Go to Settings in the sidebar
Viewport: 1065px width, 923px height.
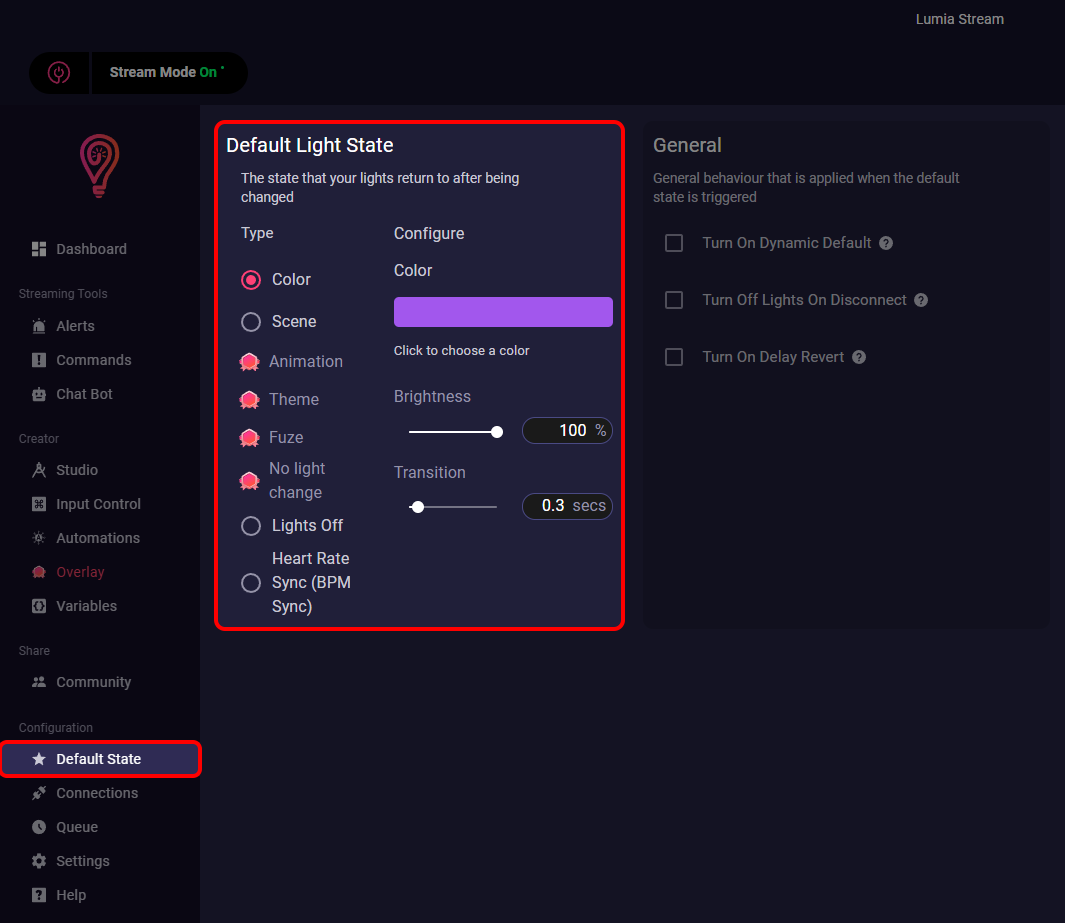coord(82,861)
